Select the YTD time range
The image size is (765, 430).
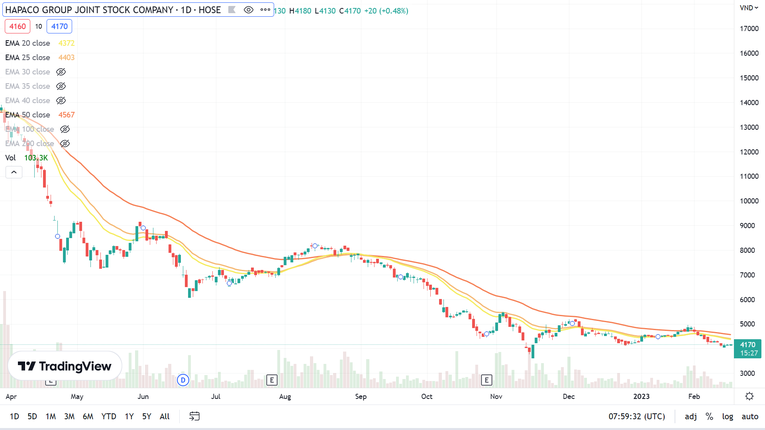click(x=108, y=416)
